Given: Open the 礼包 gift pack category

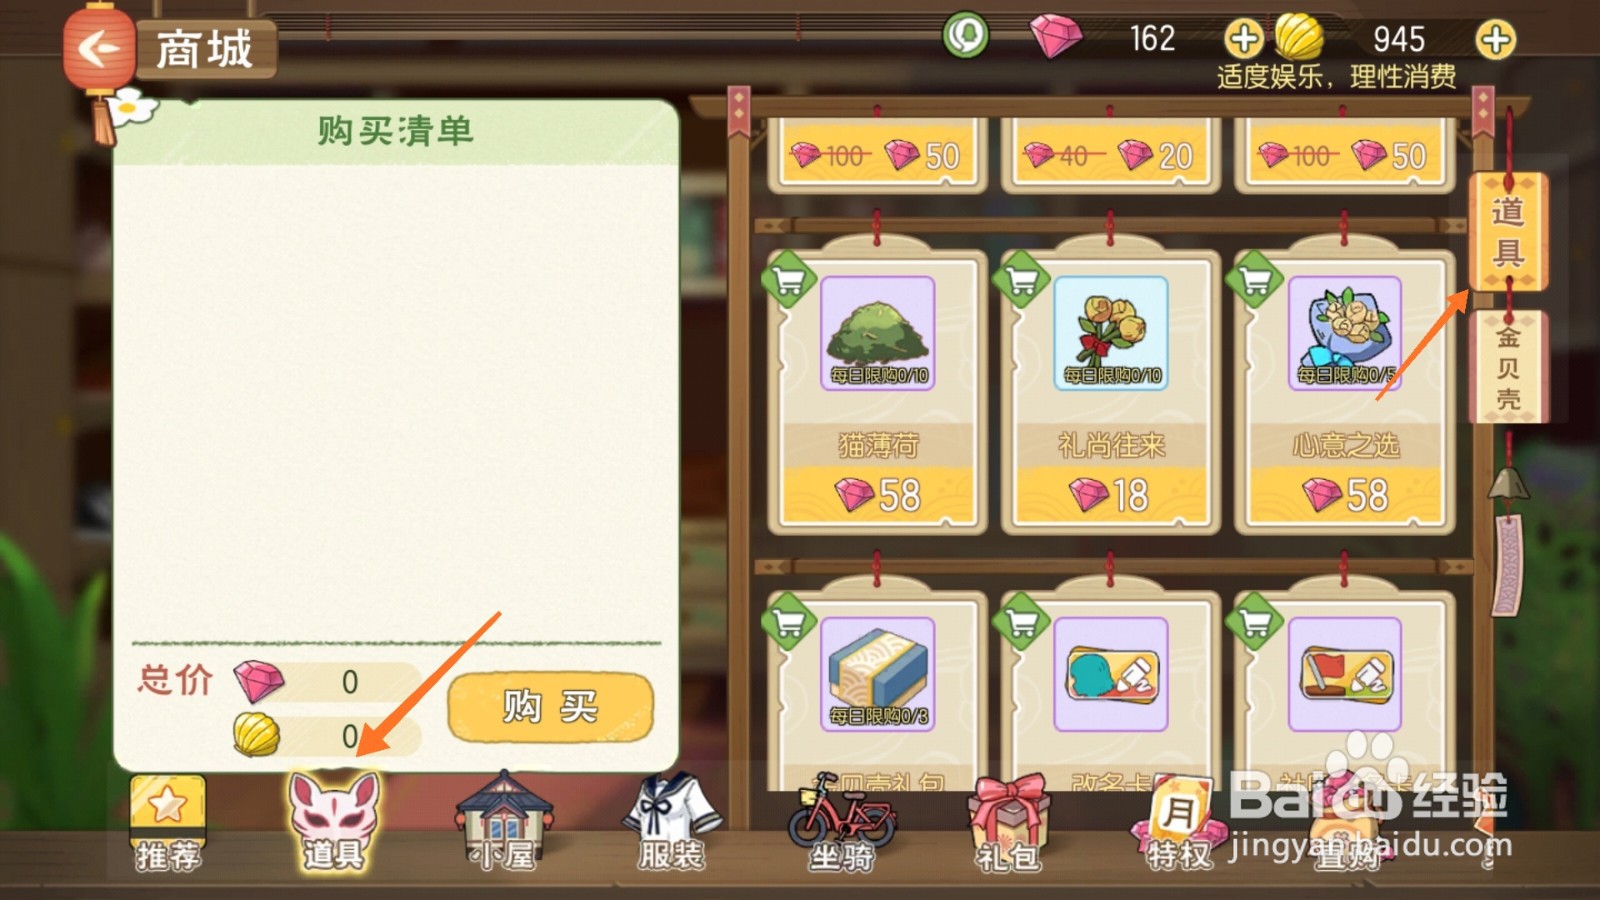Looking at the screenshot, I should tap(1008, 825).
